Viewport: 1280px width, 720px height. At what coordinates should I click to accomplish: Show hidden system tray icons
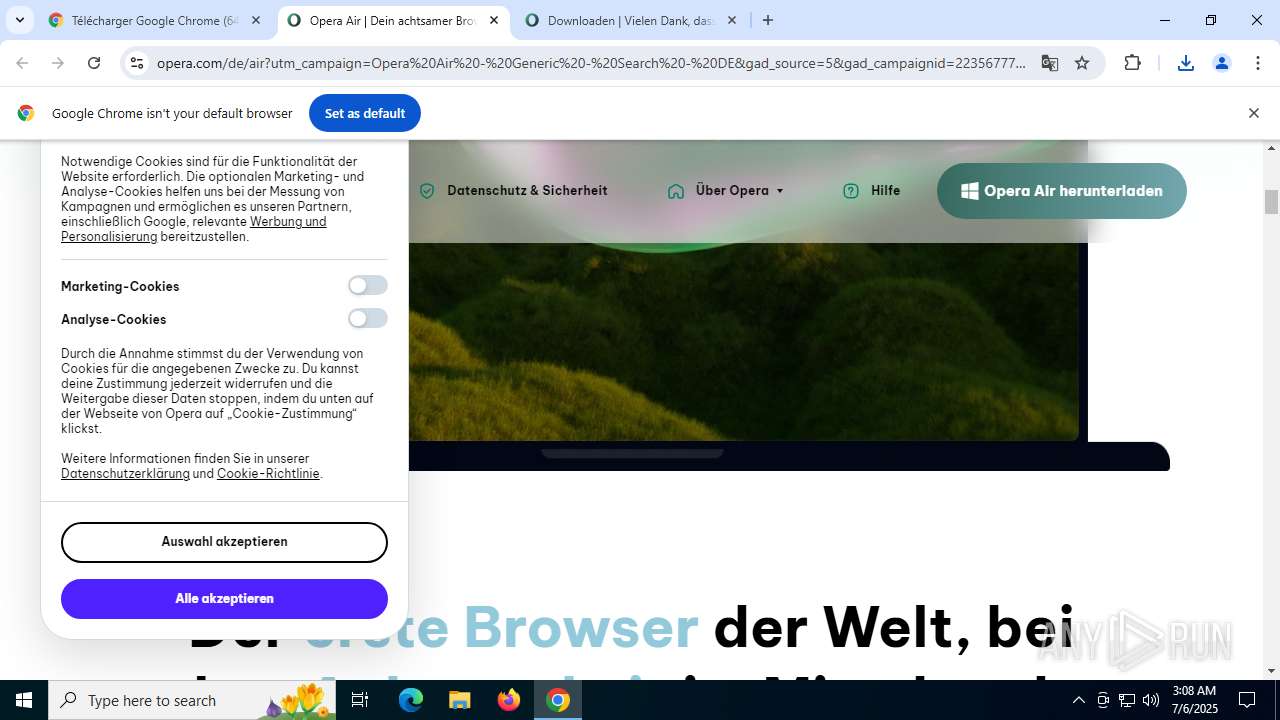tap(1078, 700)
